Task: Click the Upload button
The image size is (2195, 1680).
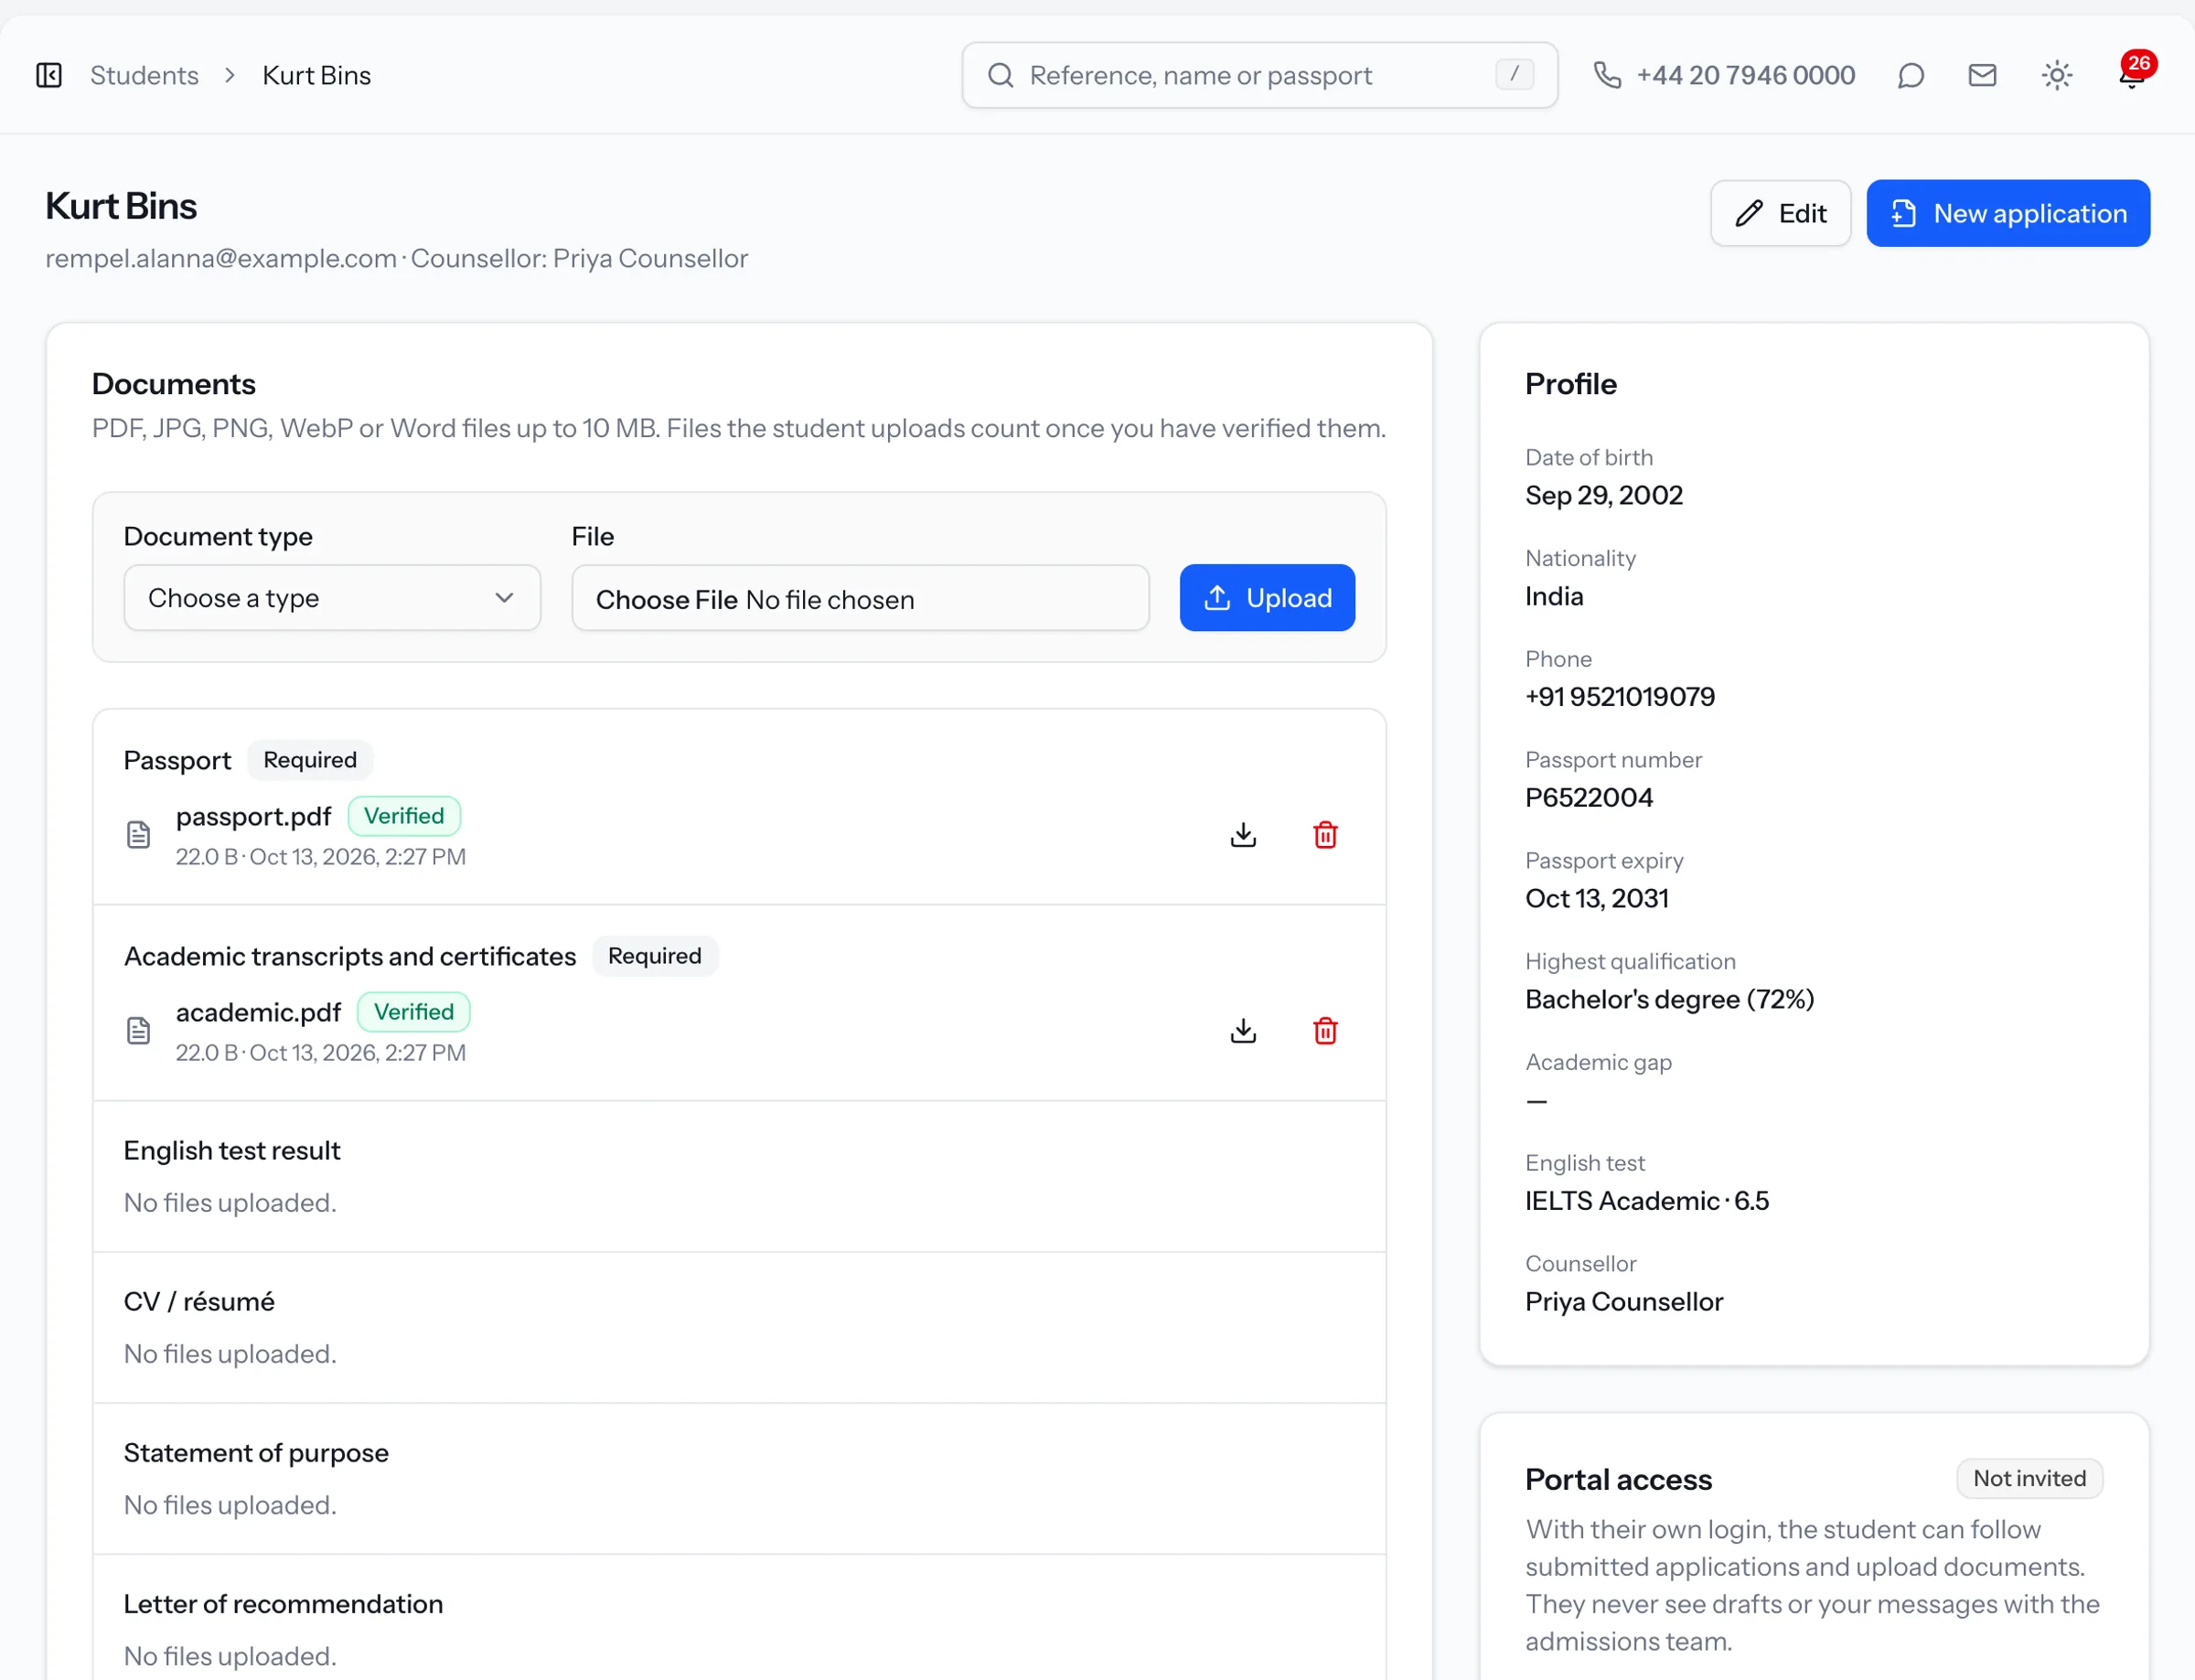Action: coord(1267,598)
